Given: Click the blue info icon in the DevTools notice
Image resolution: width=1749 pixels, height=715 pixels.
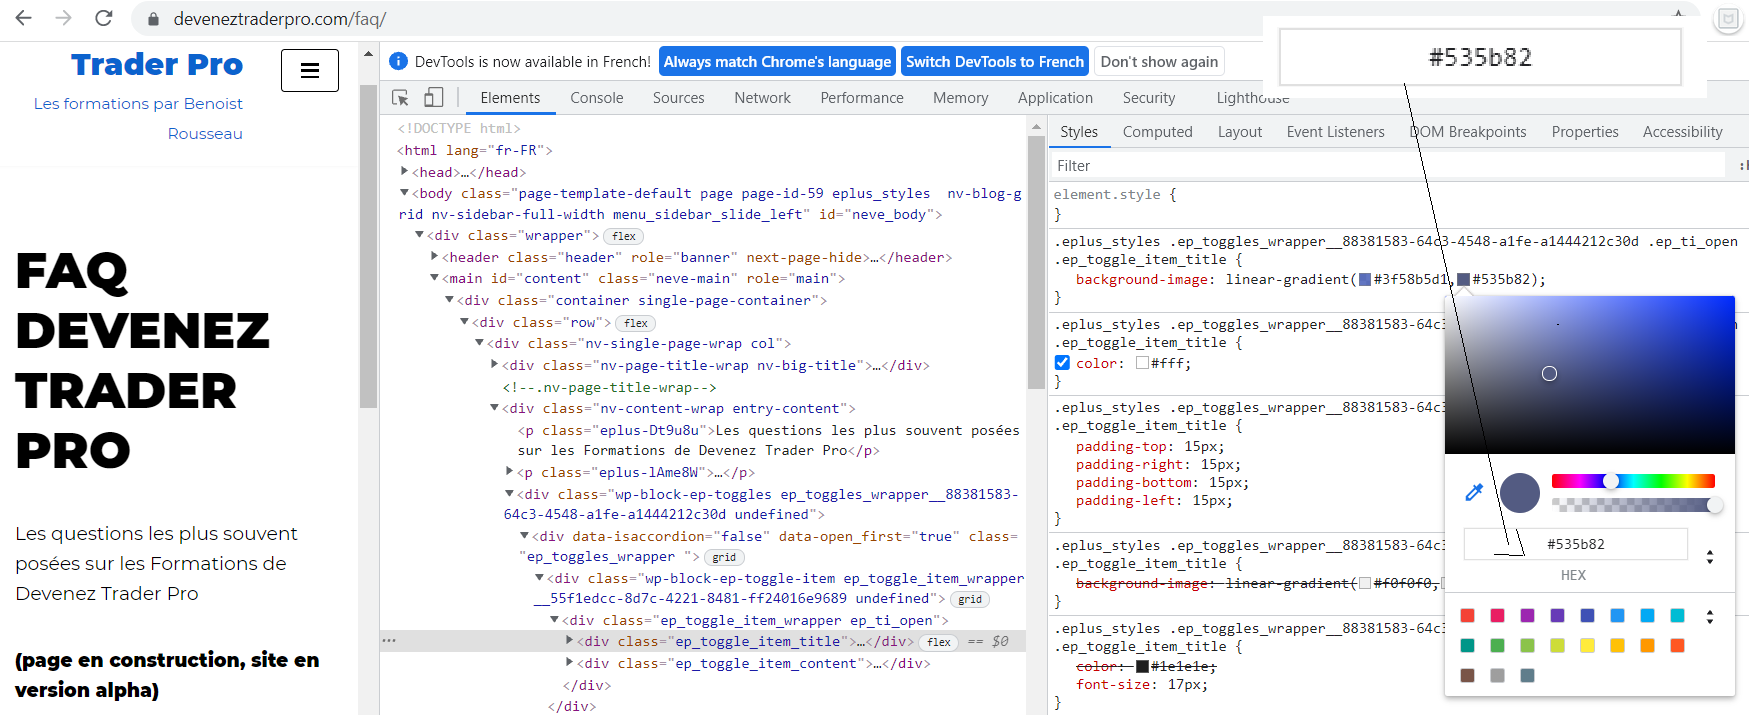Looking at the screenshot, I should (x=398, y=61).
